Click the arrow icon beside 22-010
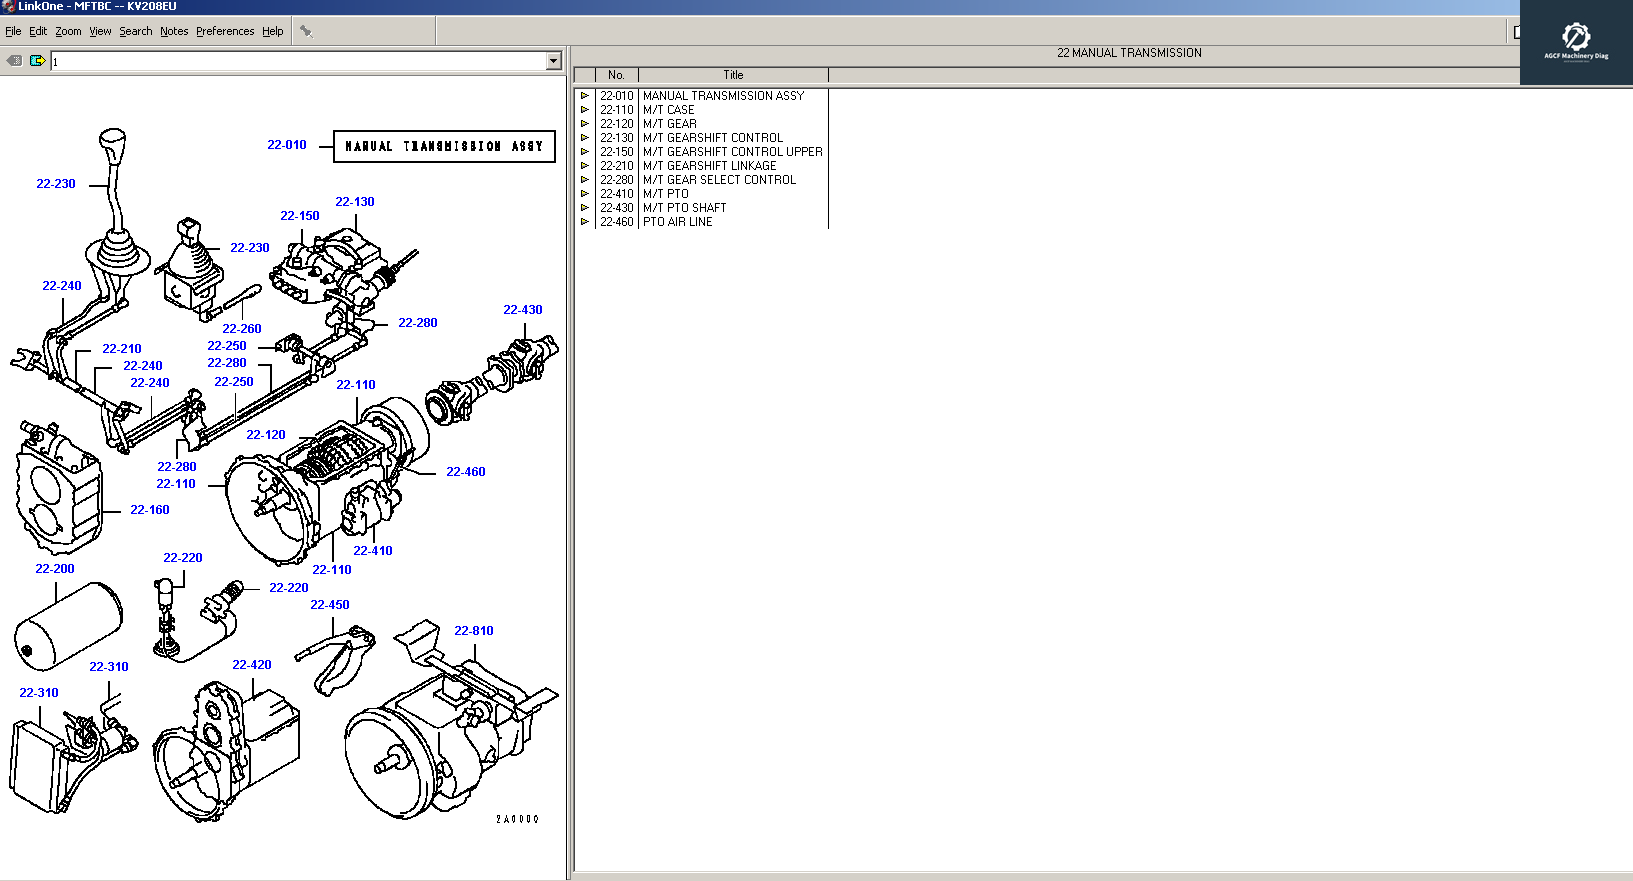The width and height of the screenshot is (1633, 881). [x=585, y=96]
